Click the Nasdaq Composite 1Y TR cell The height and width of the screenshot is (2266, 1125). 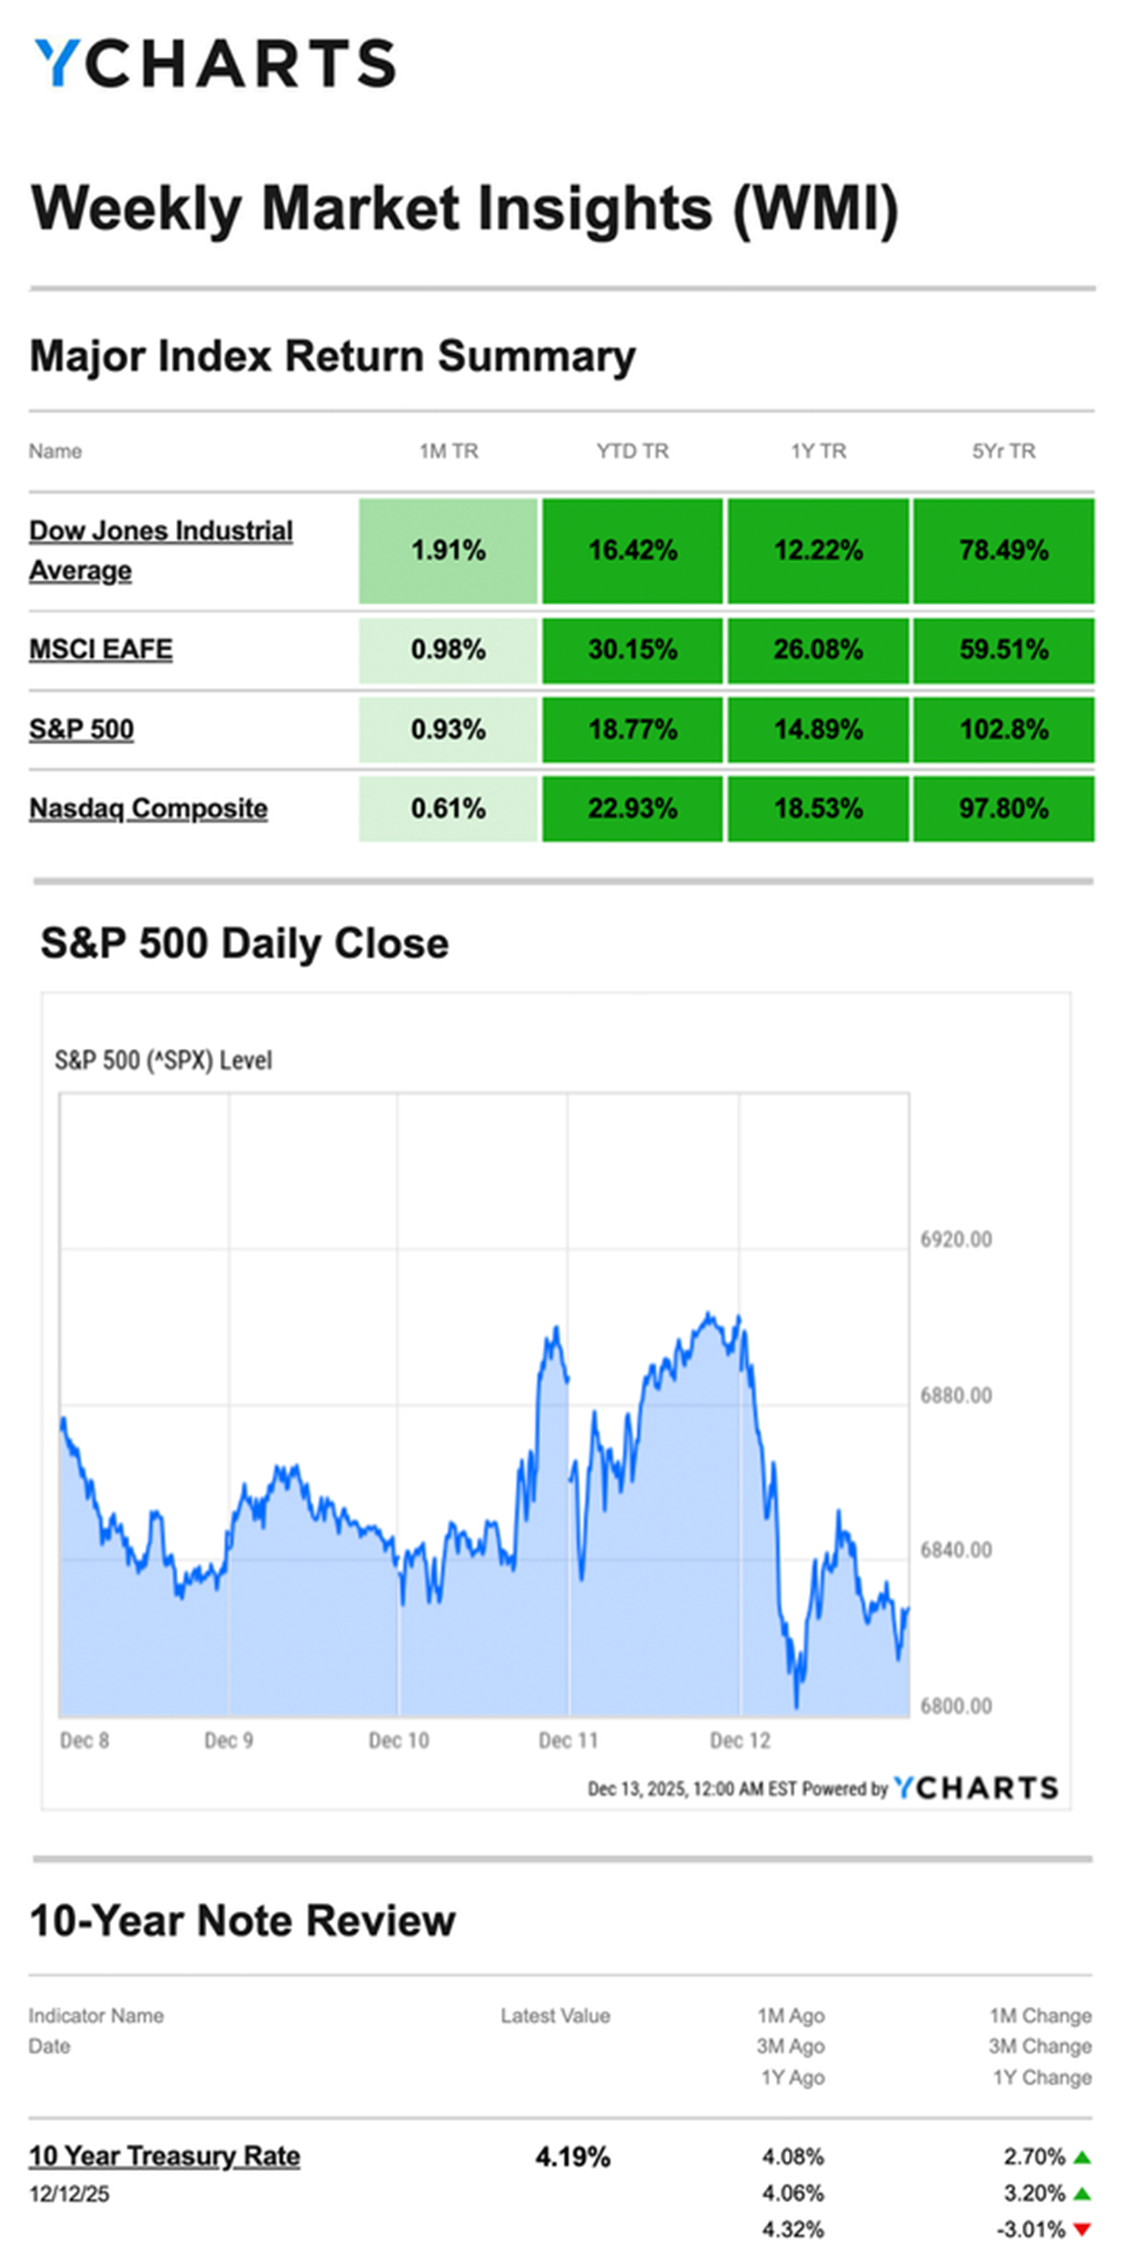(818, 809)
